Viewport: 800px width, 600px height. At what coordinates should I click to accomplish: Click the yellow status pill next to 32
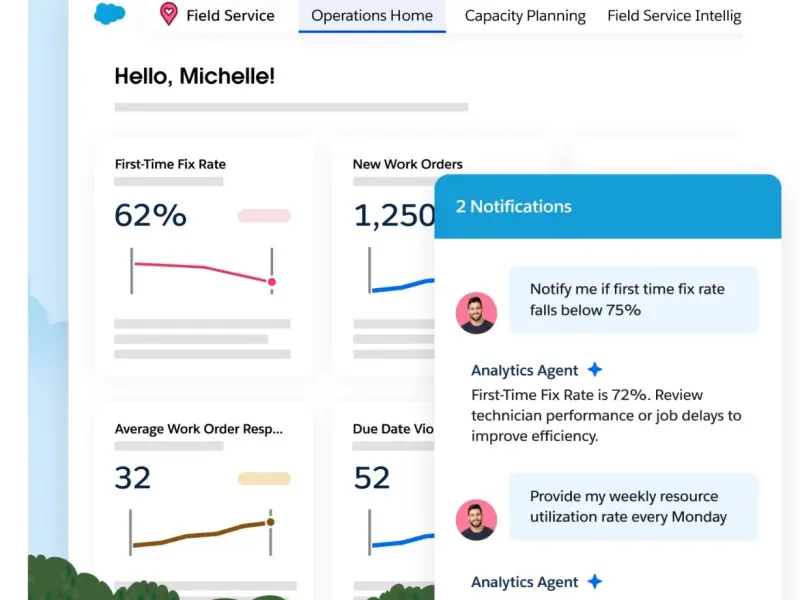(264, 479)
